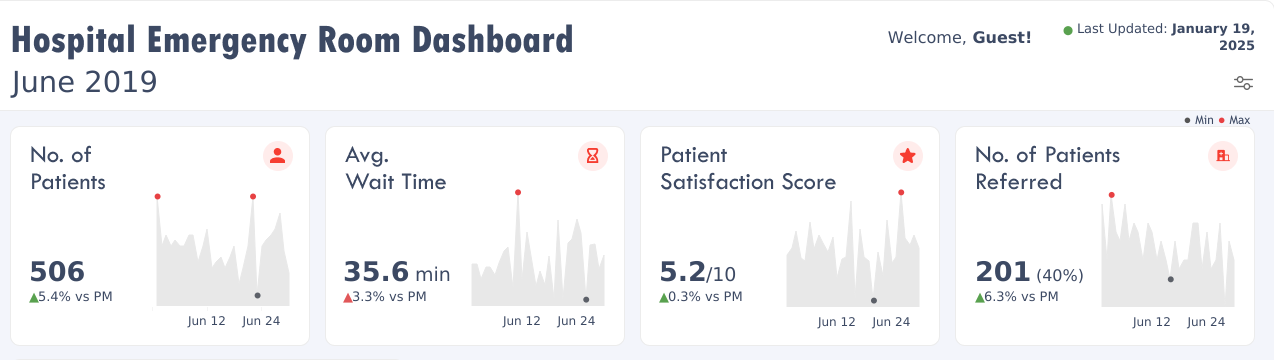This screenshot has height=360, width=1274.
Task: Click the Guest! username text
Action: point(1002,38)
